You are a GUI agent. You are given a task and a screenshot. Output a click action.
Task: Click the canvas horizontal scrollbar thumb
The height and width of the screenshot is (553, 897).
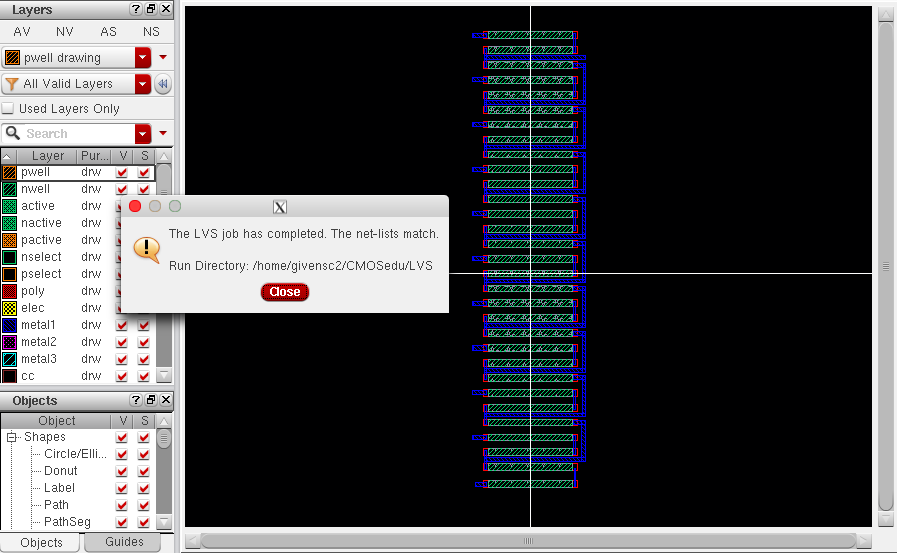528,541
